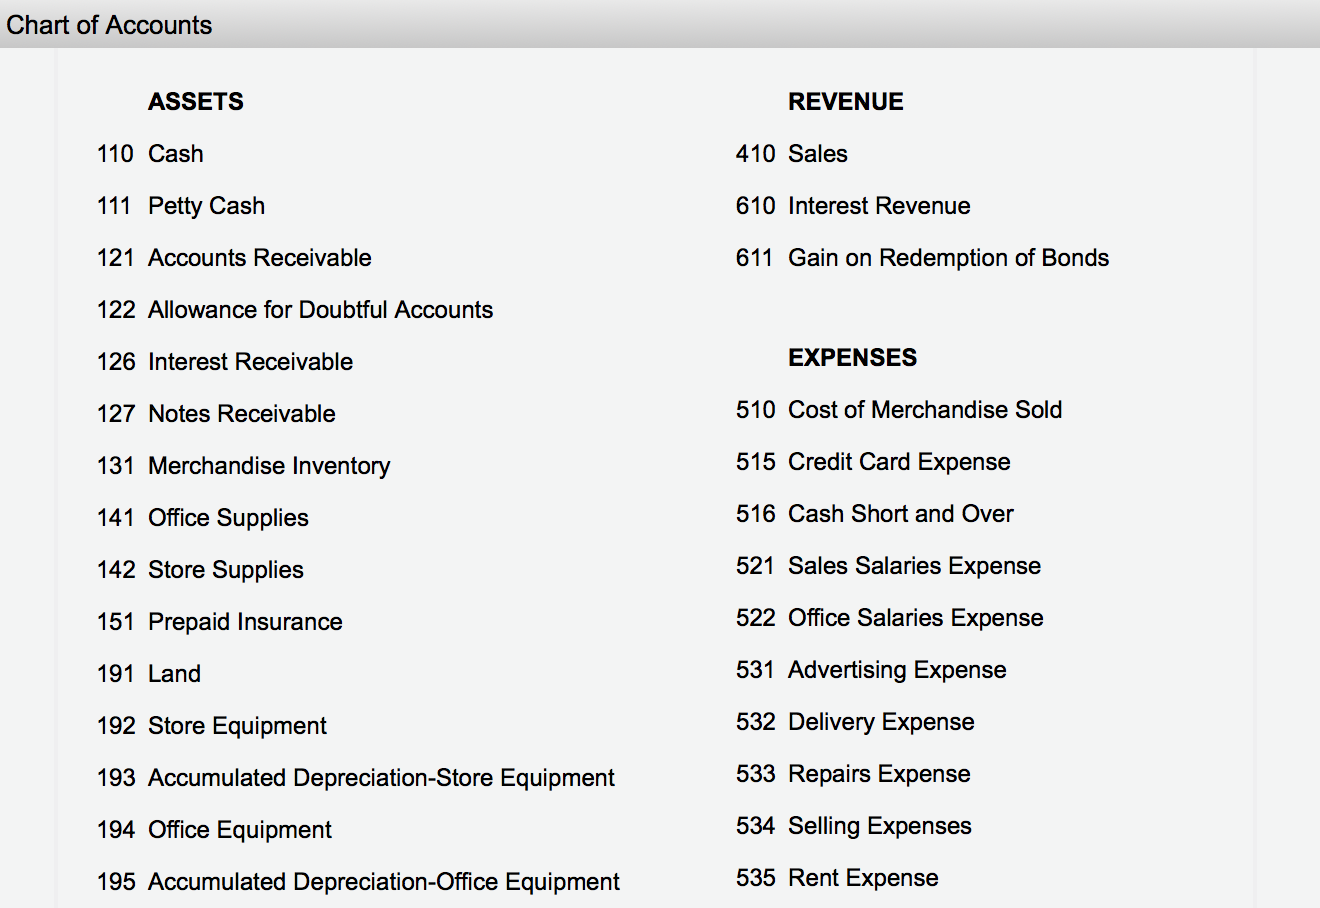
Task: Click the 111 Petty Cash row
Action: click(x=181, y=206)
